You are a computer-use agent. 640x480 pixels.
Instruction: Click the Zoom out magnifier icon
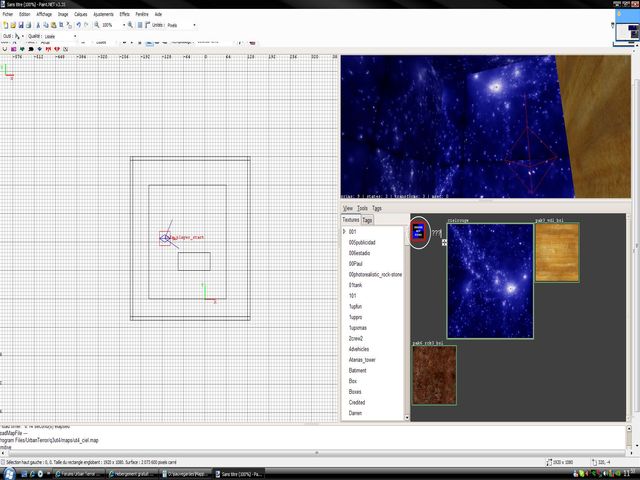(x=98, y=25)
